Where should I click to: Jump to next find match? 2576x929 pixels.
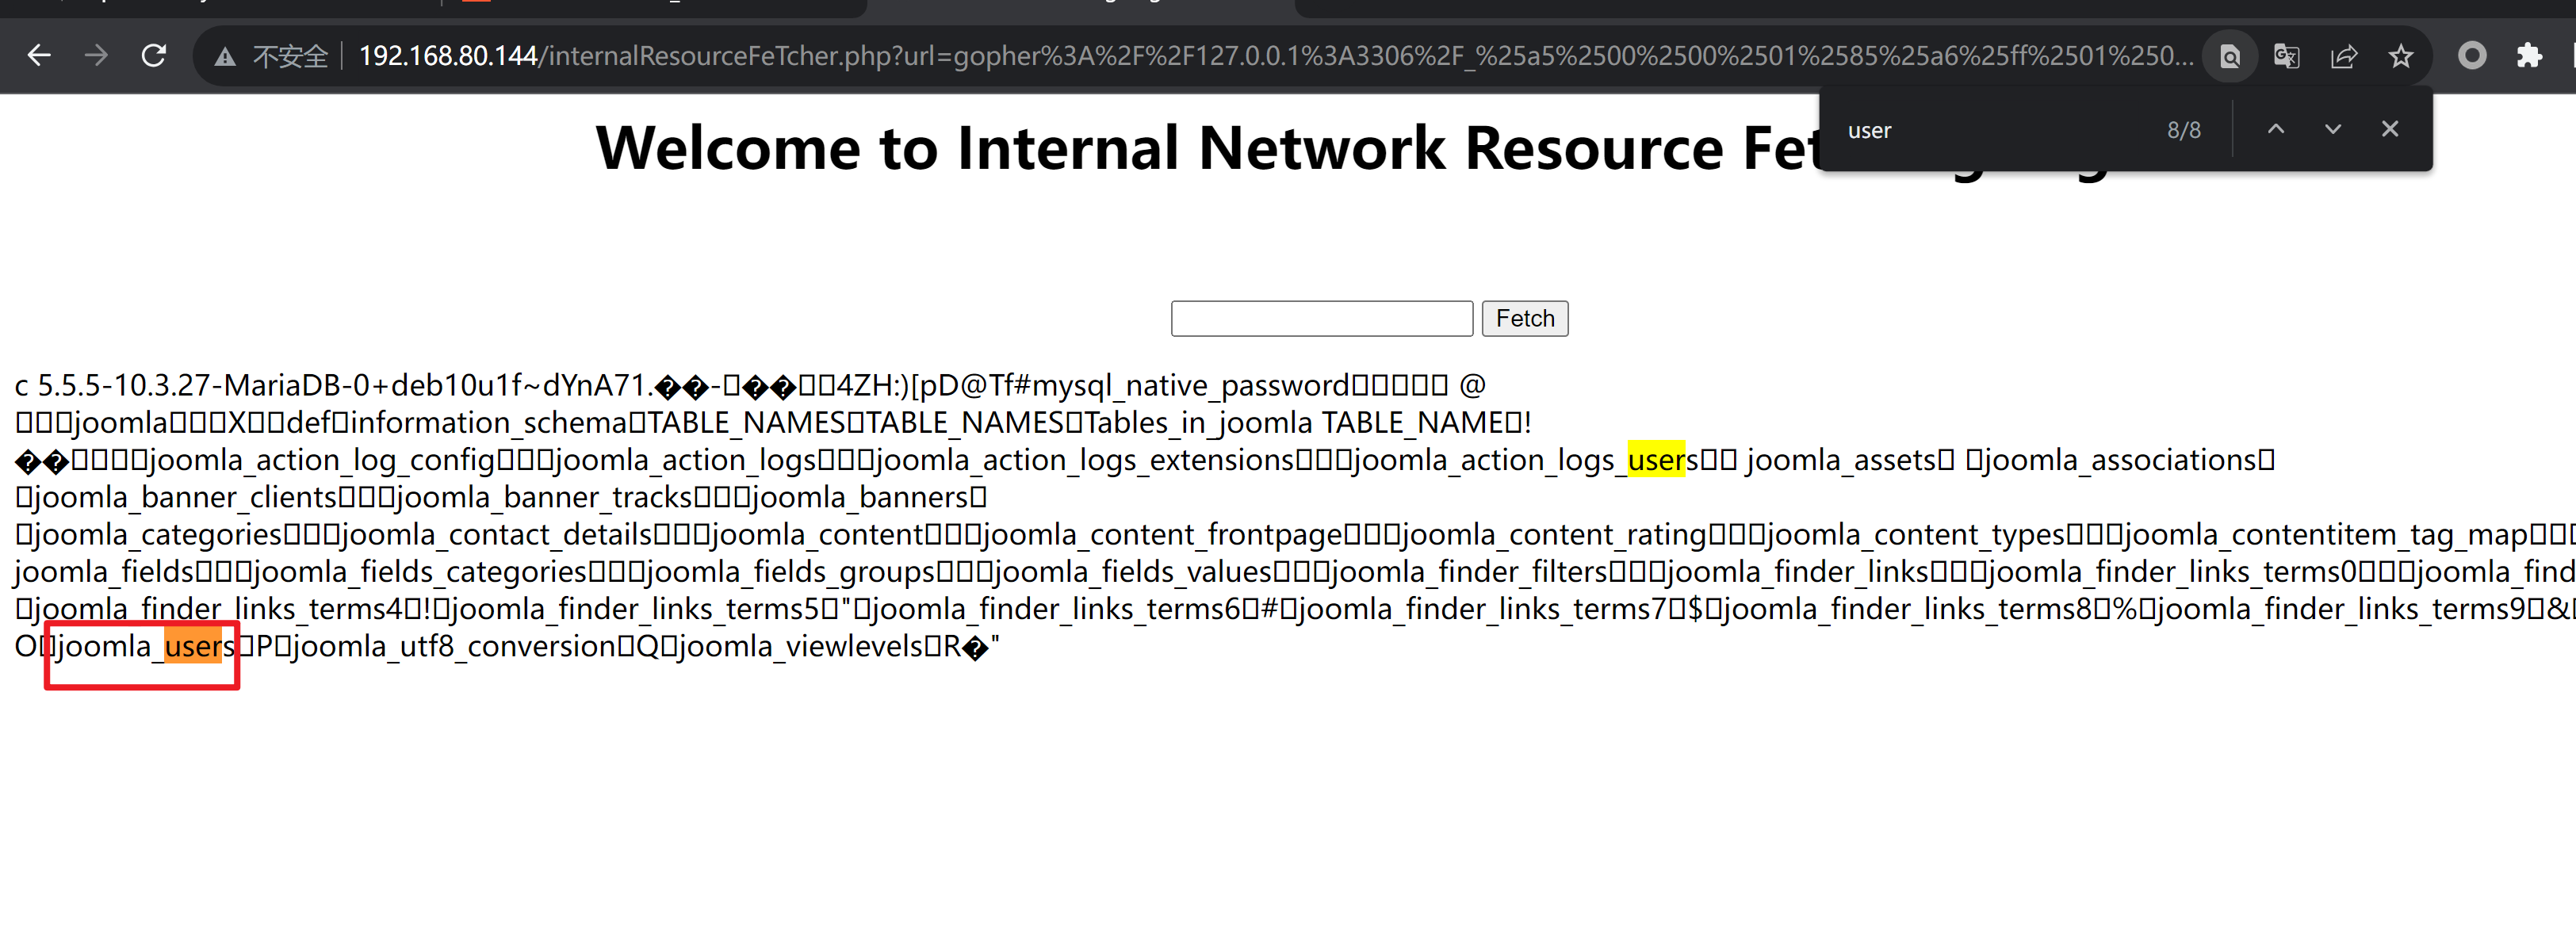(2333, 129)
